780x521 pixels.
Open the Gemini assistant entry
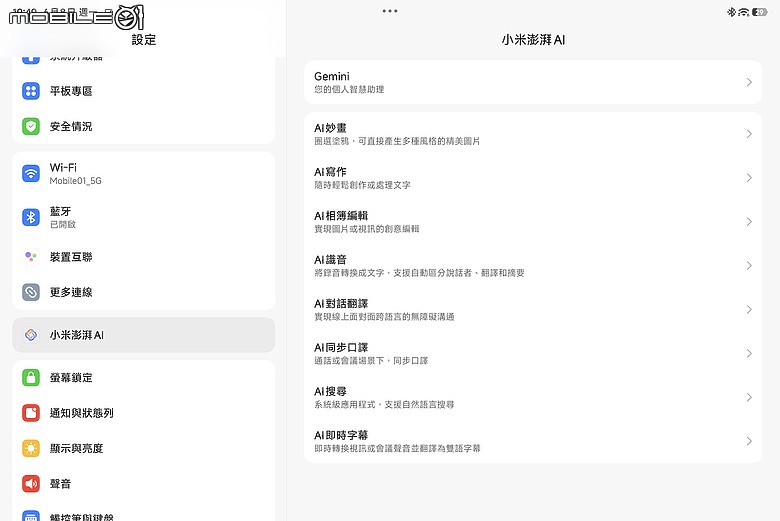pos(533,82)
